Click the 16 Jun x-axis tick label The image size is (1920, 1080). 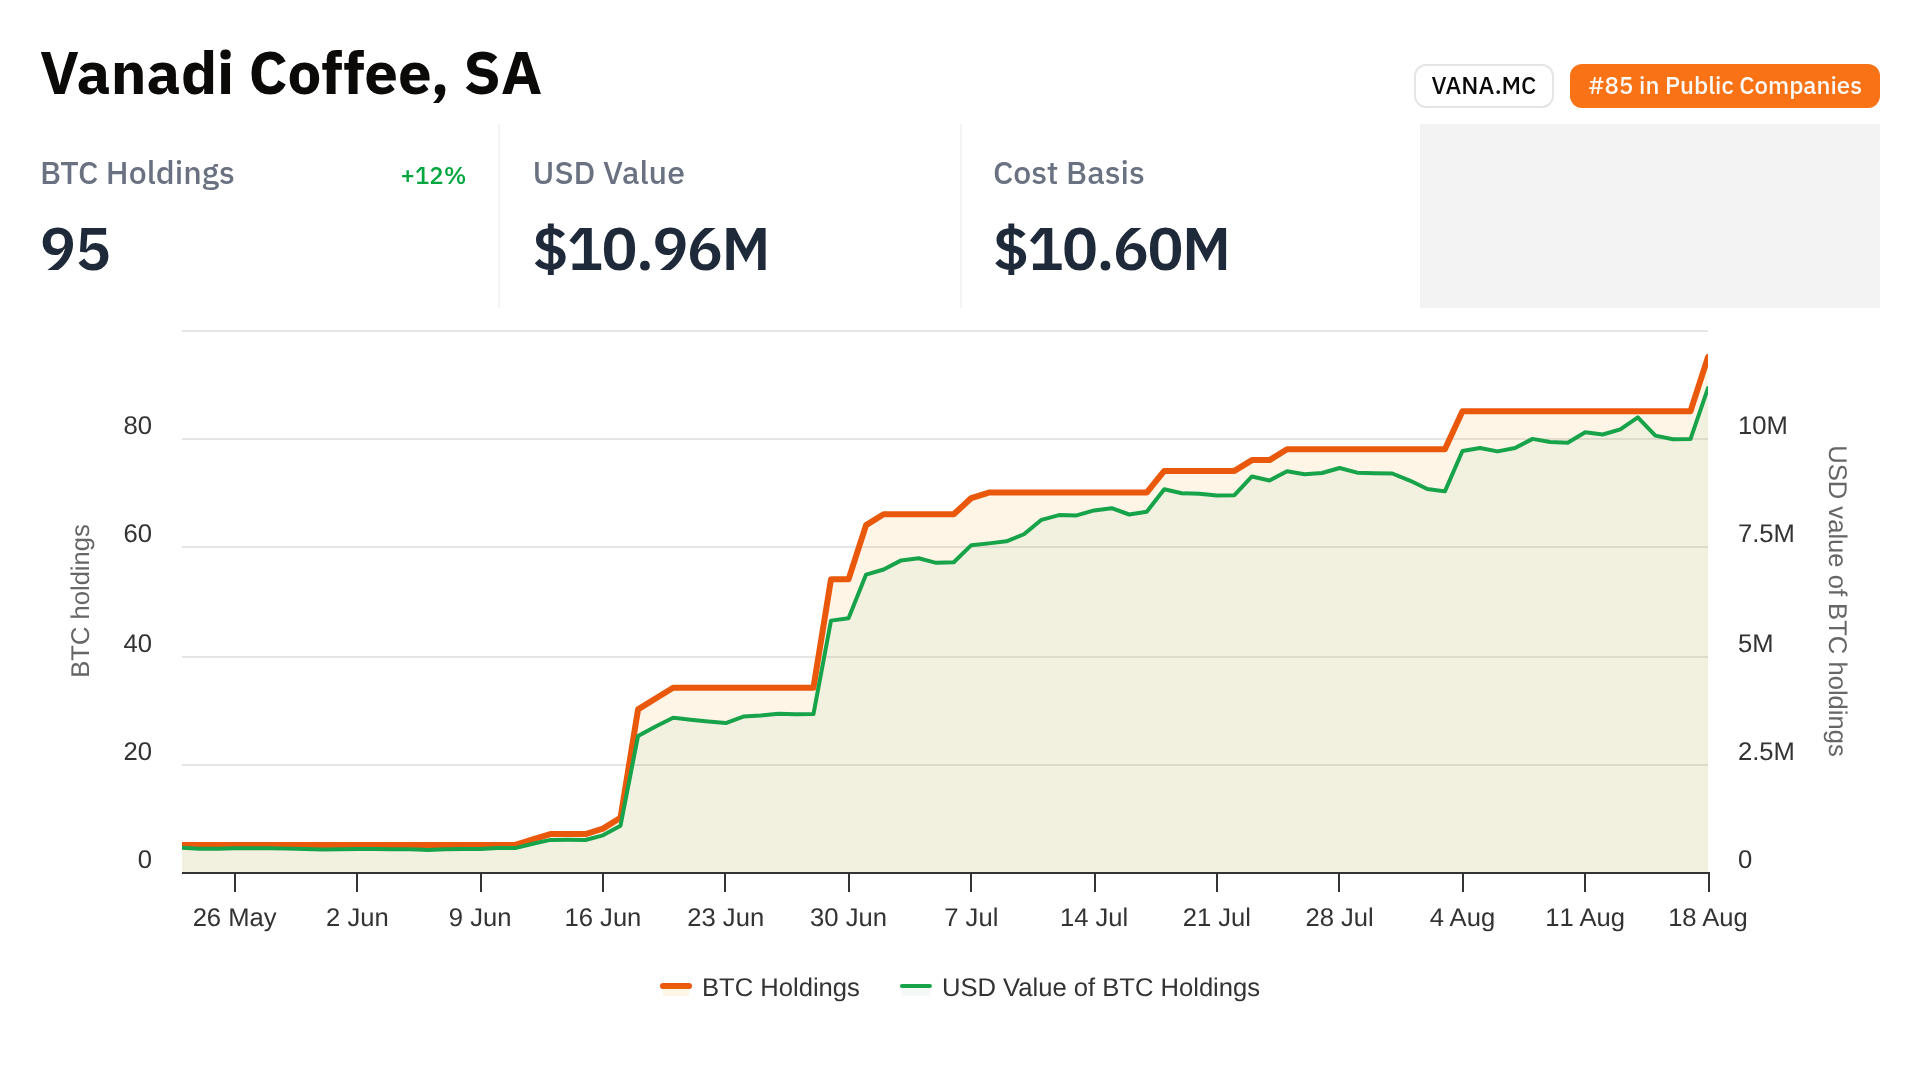602,918
